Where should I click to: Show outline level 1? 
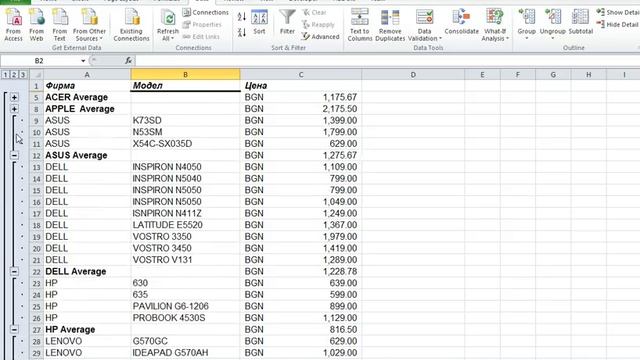pos(5,75)
